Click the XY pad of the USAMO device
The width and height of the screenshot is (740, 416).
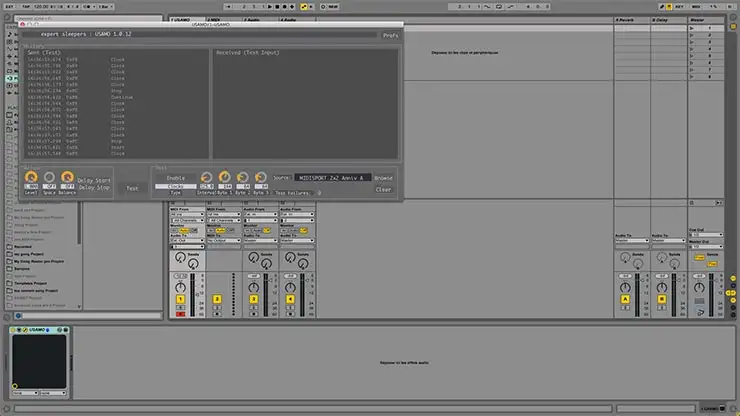pyautogui.click(x=39, y=361)
